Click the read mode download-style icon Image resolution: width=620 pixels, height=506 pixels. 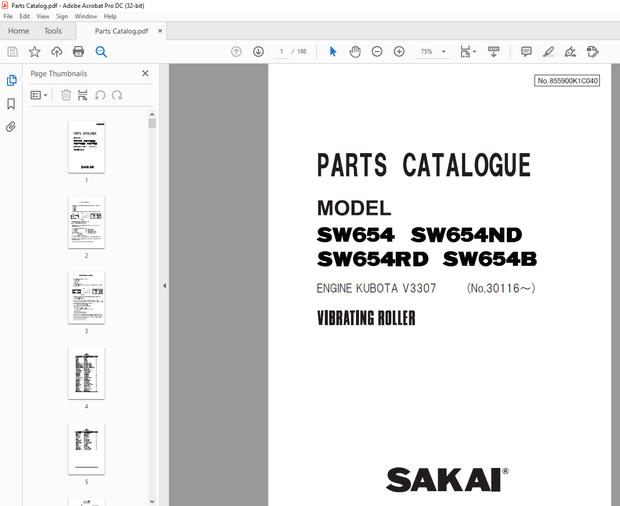(x=493, y=52)
